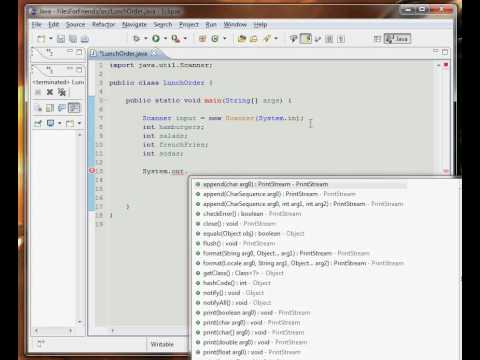Click the New file toolbar icon
Viewport: 480px width, 360px height.
tap(41, 39)
